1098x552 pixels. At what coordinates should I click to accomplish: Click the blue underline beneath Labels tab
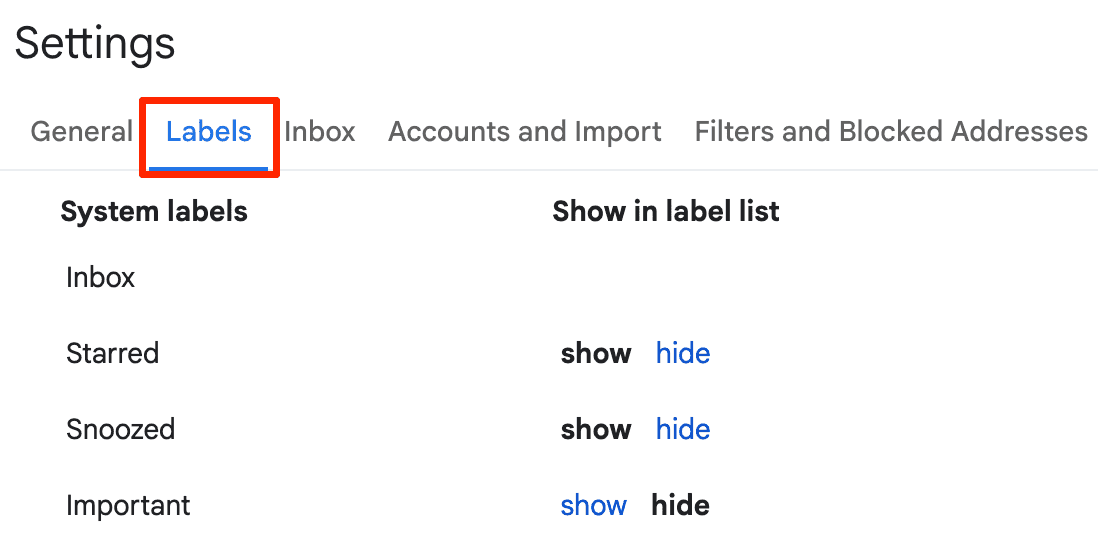pyautogui.click(x=209, y=168)
